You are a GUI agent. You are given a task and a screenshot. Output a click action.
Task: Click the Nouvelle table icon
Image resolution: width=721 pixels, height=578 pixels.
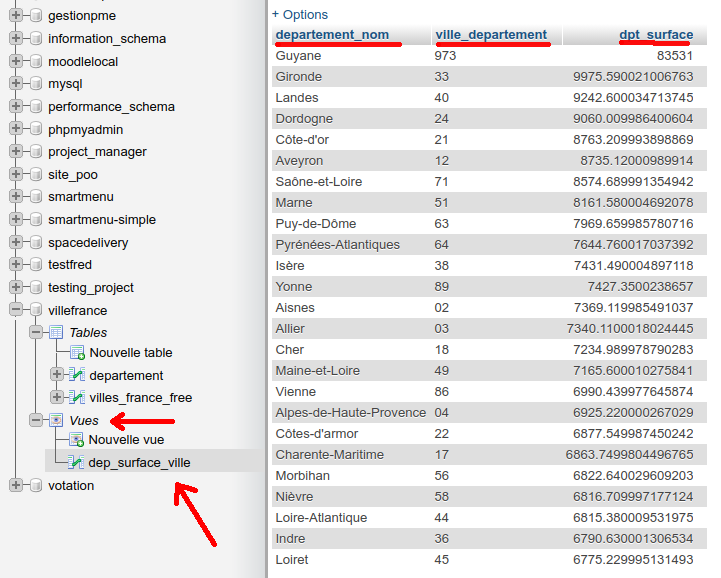pyautogui.click(x=77, y=352)
